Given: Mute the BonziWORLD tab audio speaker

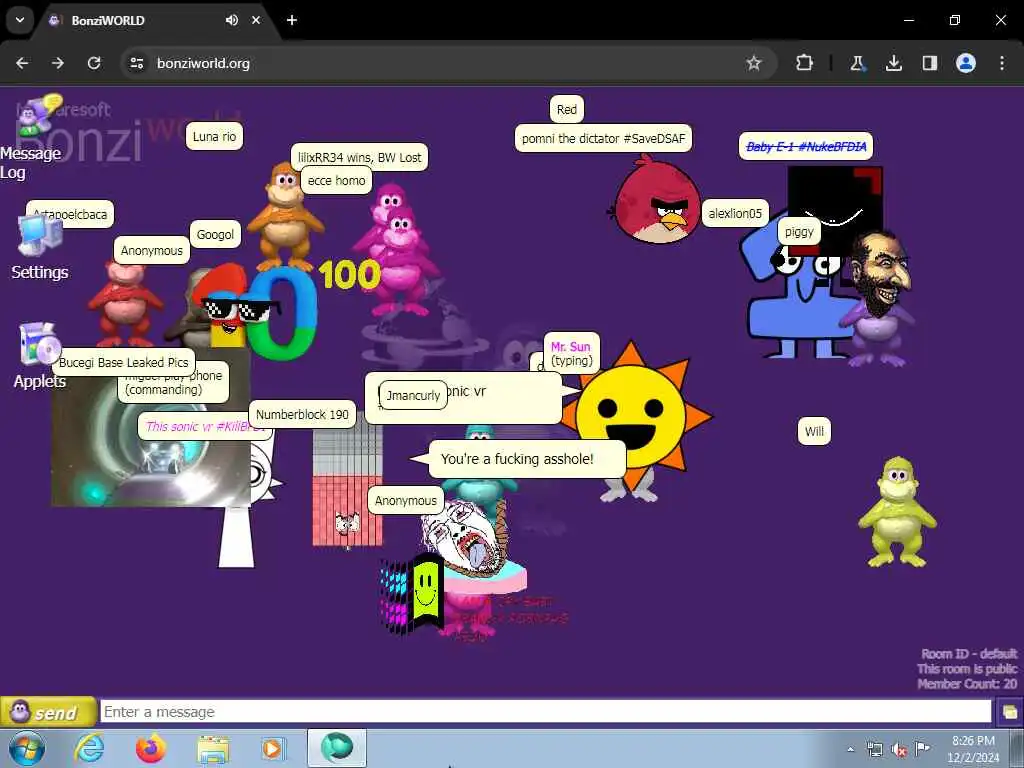Looking at the screenshot, I should click(x=231, y=20).
